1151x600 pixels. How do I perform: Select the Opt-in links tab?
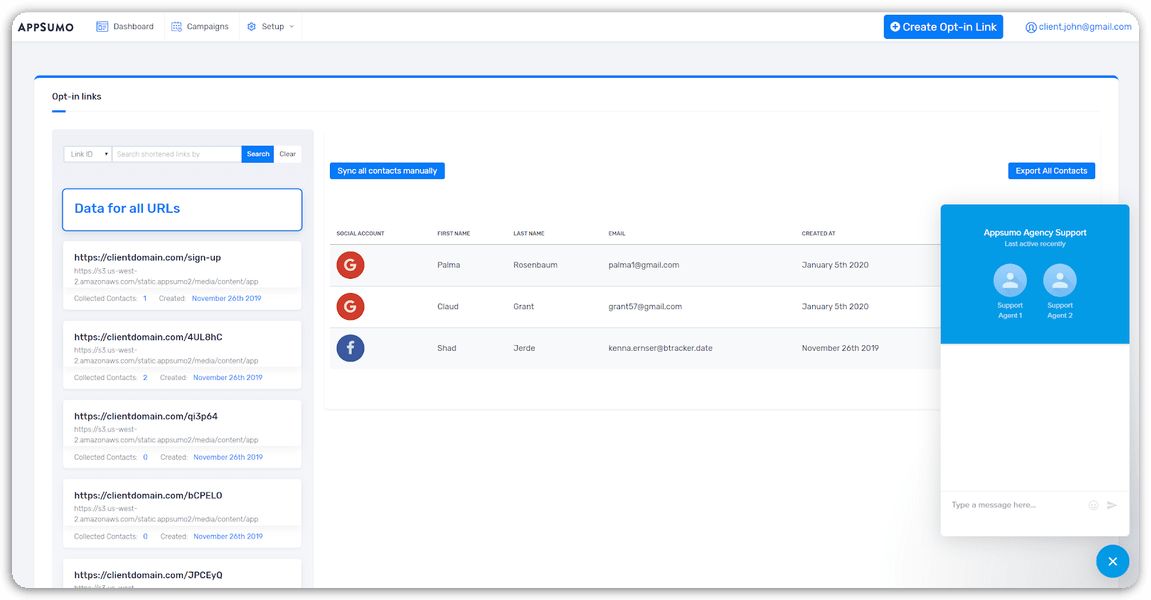coord(77,97)
